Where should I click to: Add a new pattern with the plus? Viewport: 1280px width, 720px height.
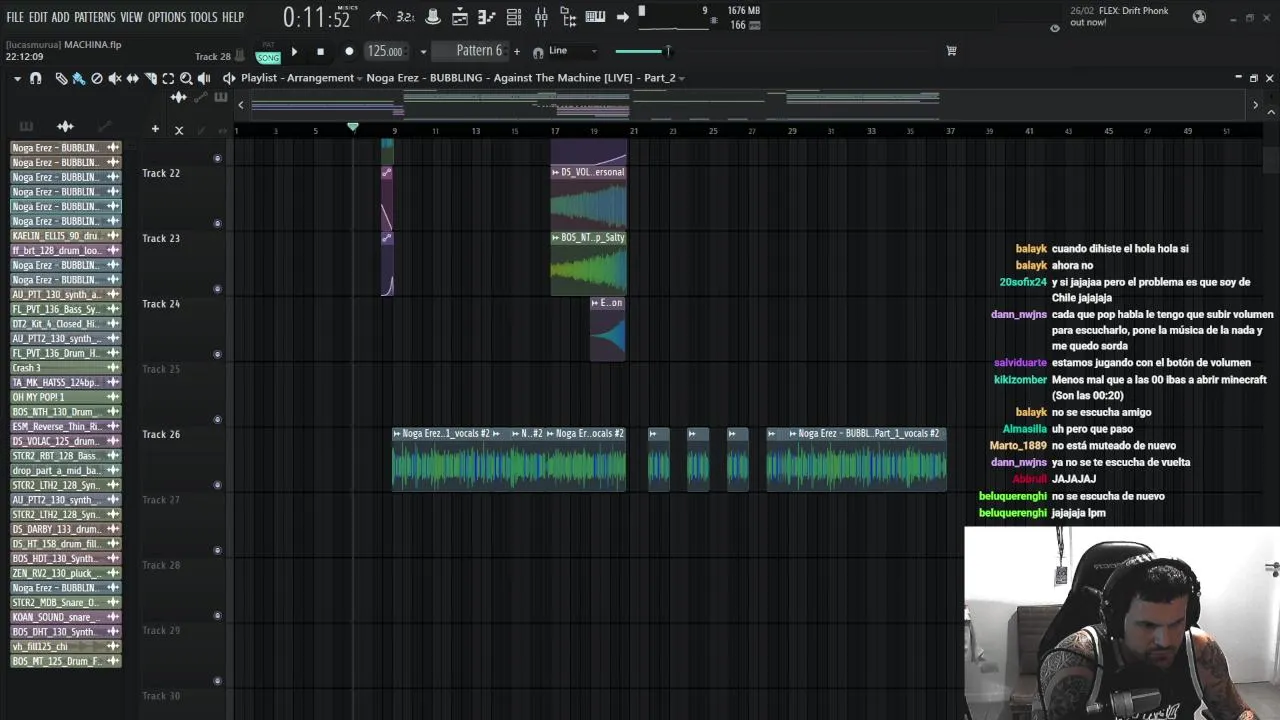coord(517,52)
